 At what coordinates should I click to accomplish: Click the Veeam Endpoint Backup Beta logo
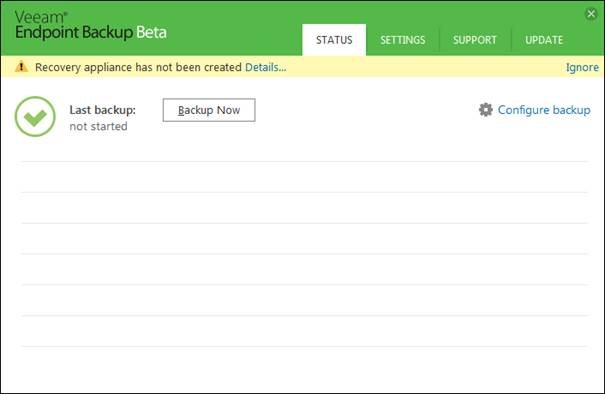point(91,25)
